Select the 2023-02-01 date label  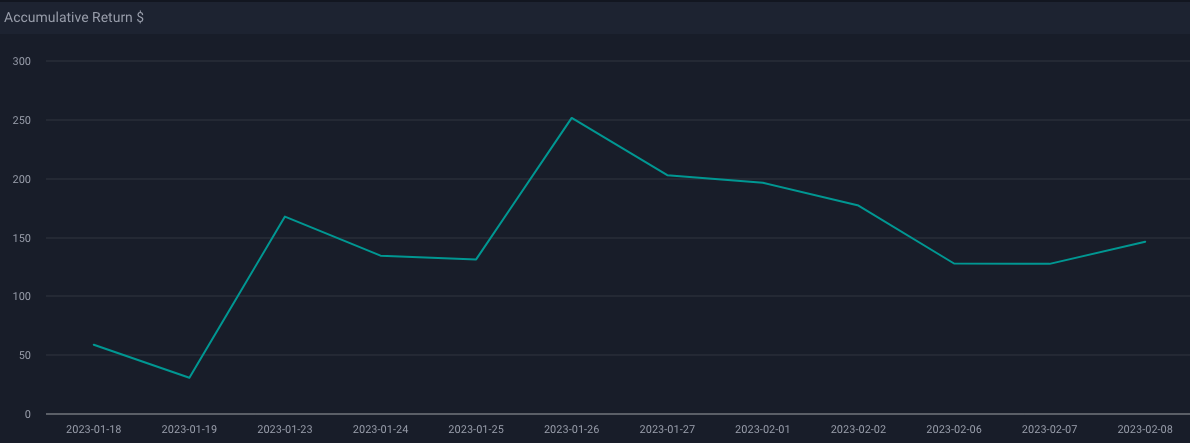763,429
